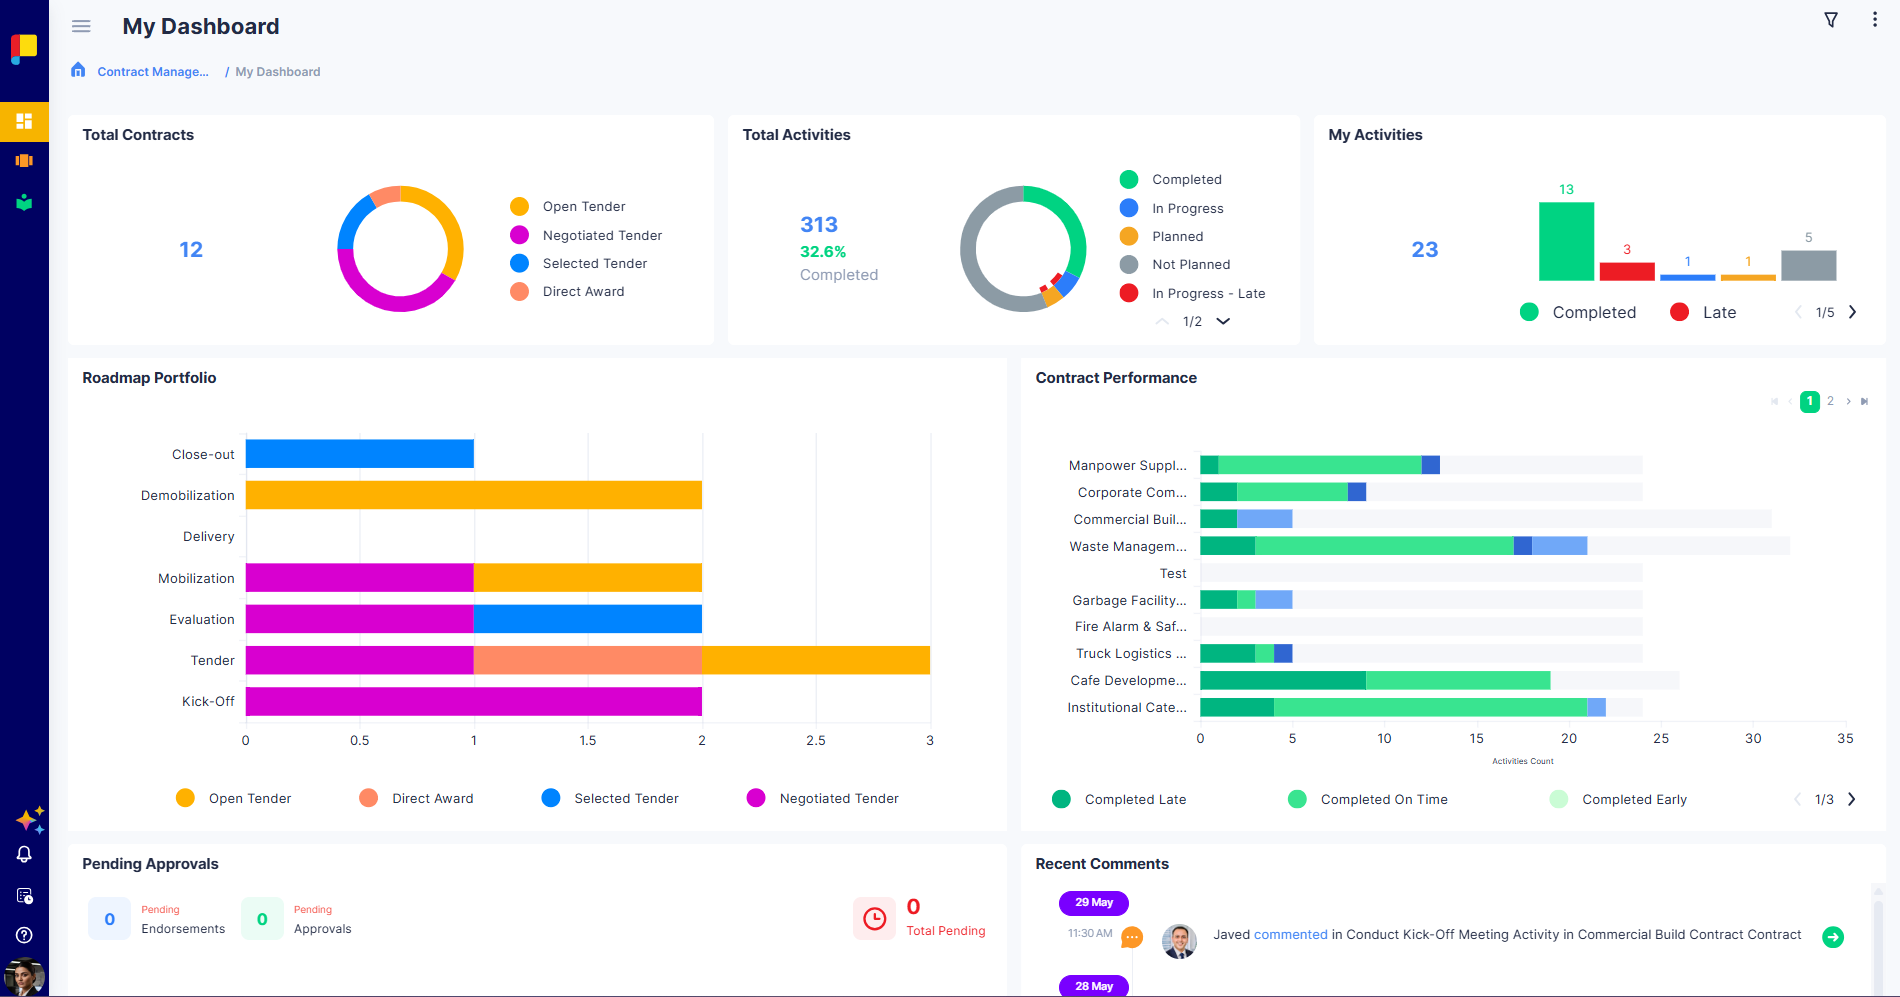Image resolution: width=1900 pixels, height=997 pixels.
Task: Toggle Selected Tender in Roadmap Portfolio legend
Action: 610,798
